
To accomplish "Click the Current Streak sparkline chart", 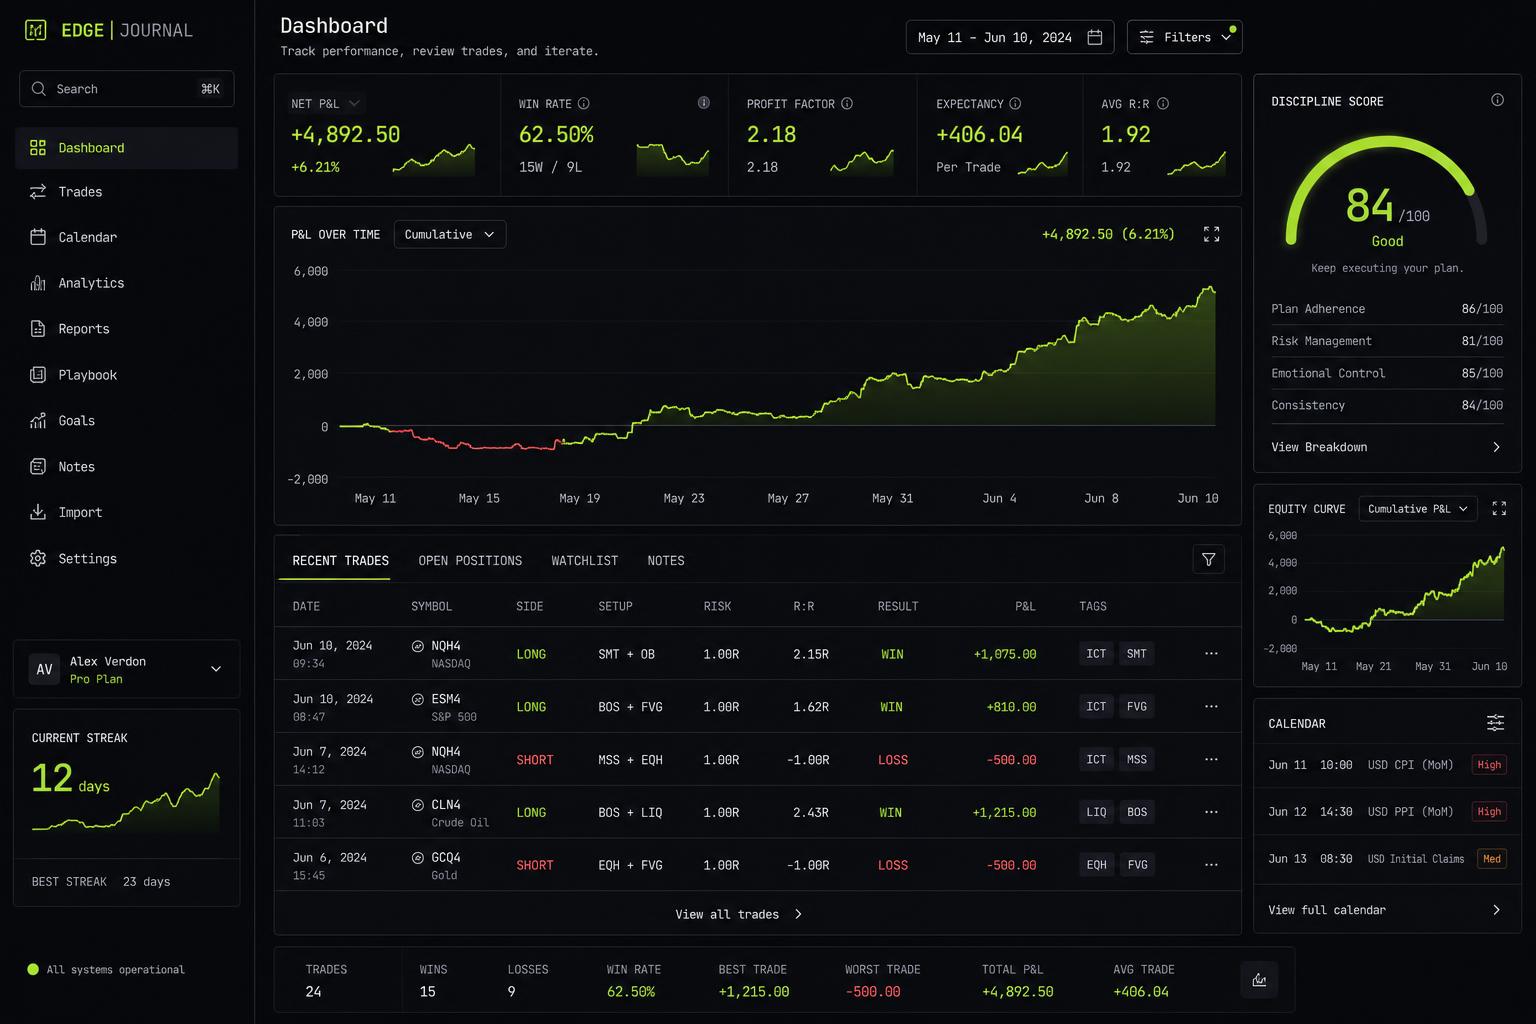I will pos(126,802).
